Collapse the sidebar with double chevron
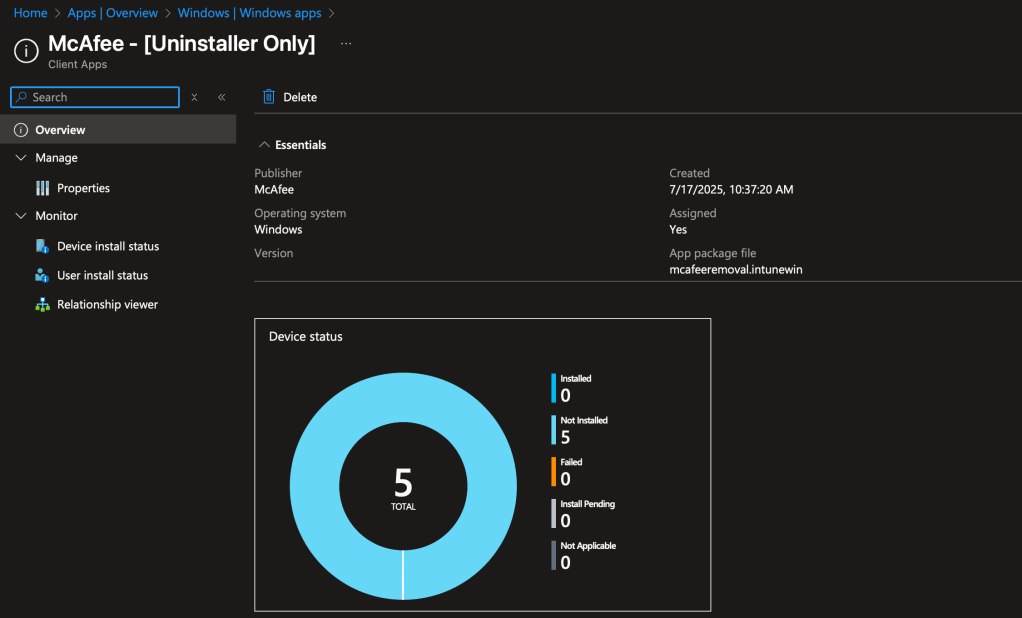The image size is (1022, 618). coord(221,97)
